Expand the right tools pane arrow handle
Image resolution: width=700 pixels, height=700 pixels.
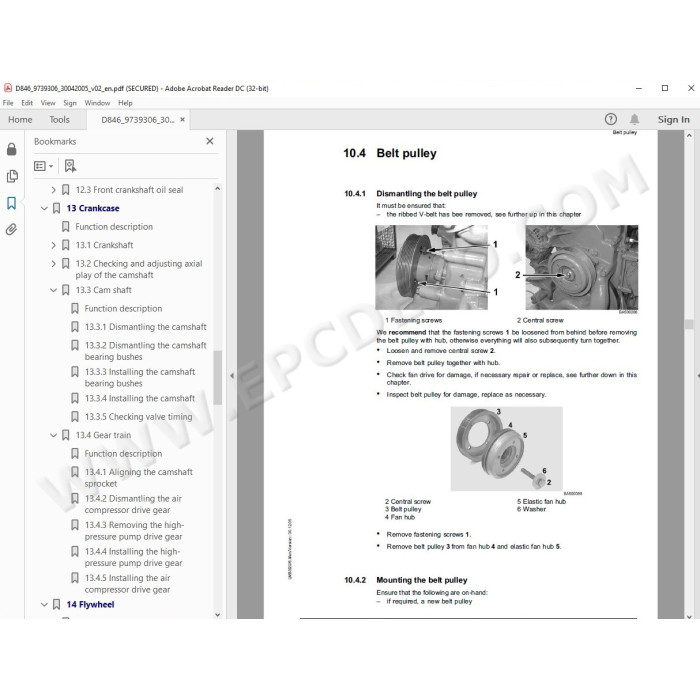coord(698,376)
